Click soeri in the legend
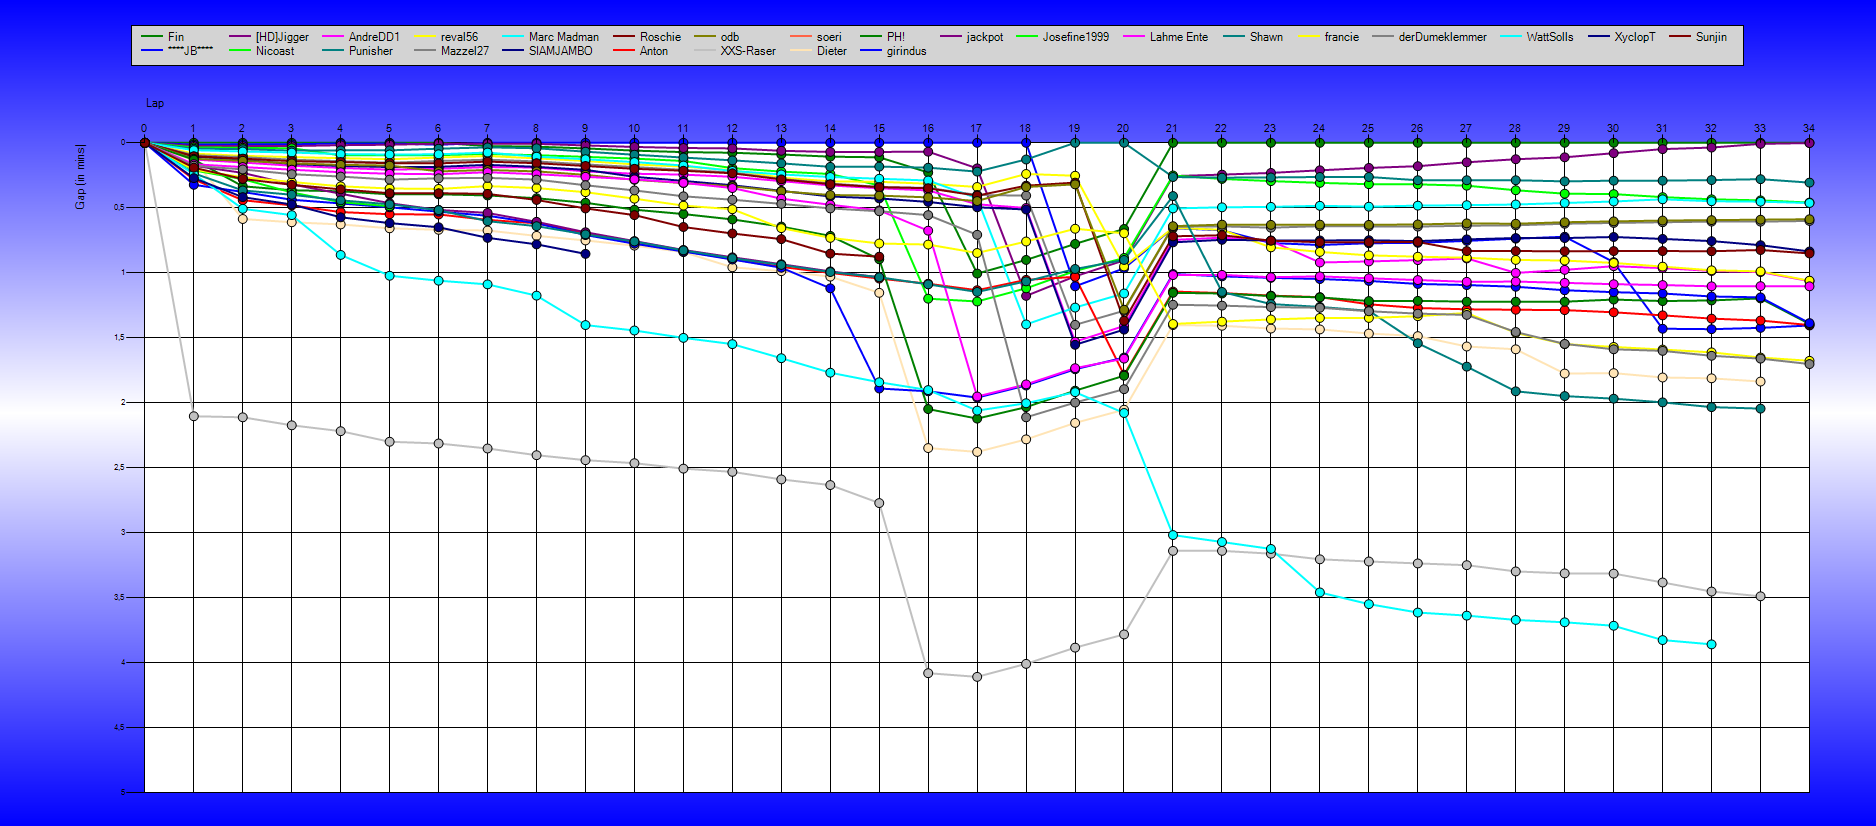The width and height of the screenshot is (1876, 826). click(829, 37)
